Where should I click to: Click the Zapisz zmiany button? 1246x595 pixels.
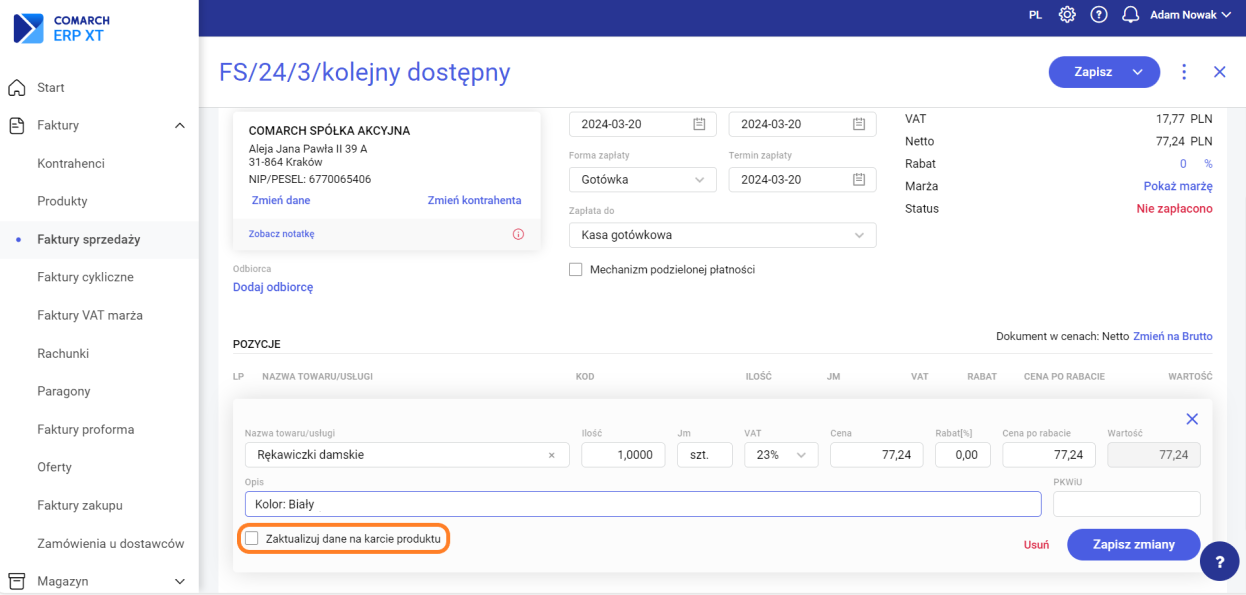(x=1133, y=544)
